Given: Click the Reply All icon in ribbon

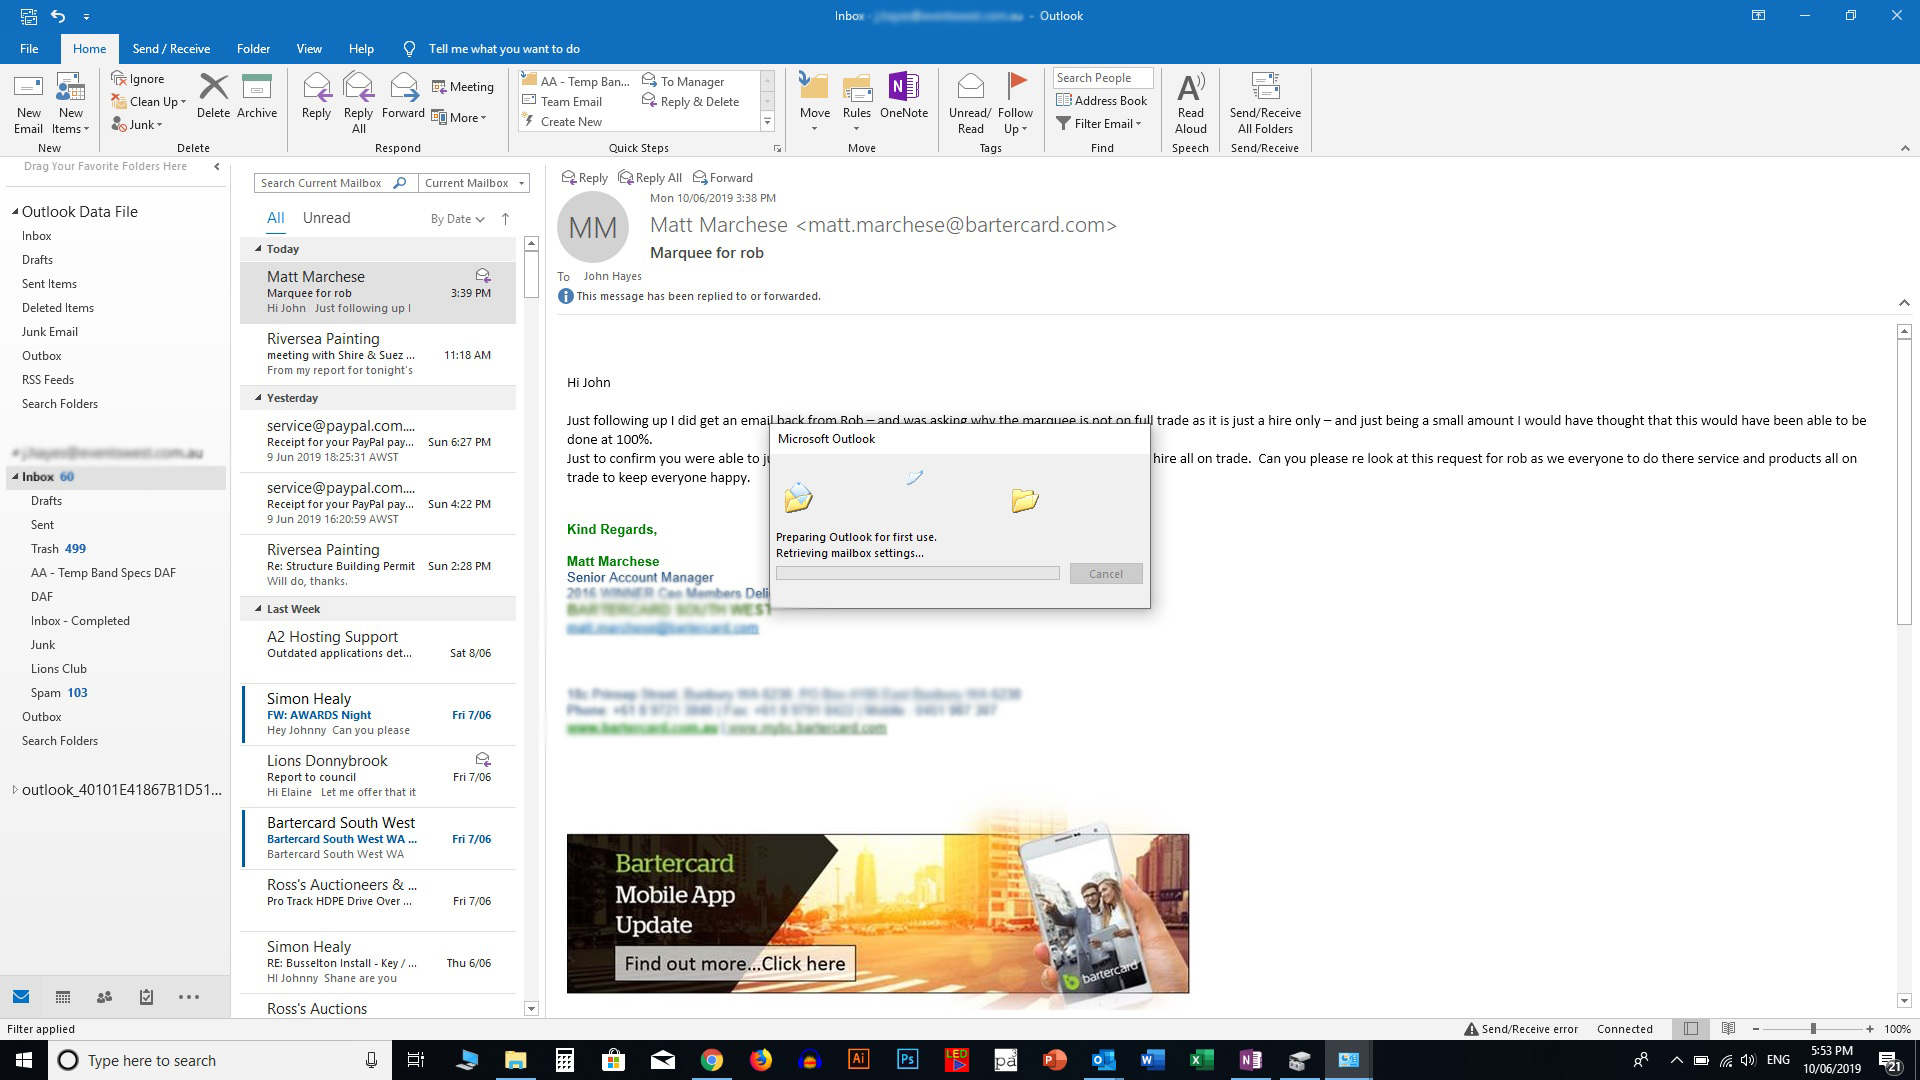Looking at the screenshot, I should point(357,103).
